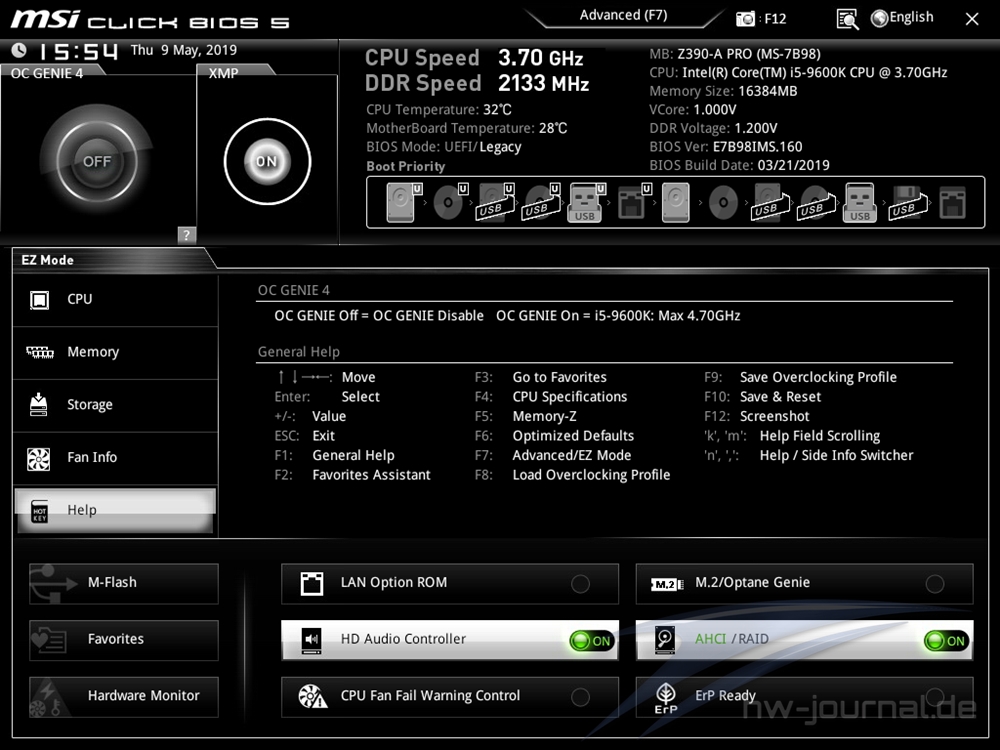Select the legacy USB hard disk boot icon
This screenshot has height=750, width=1000.
point(770,203)
